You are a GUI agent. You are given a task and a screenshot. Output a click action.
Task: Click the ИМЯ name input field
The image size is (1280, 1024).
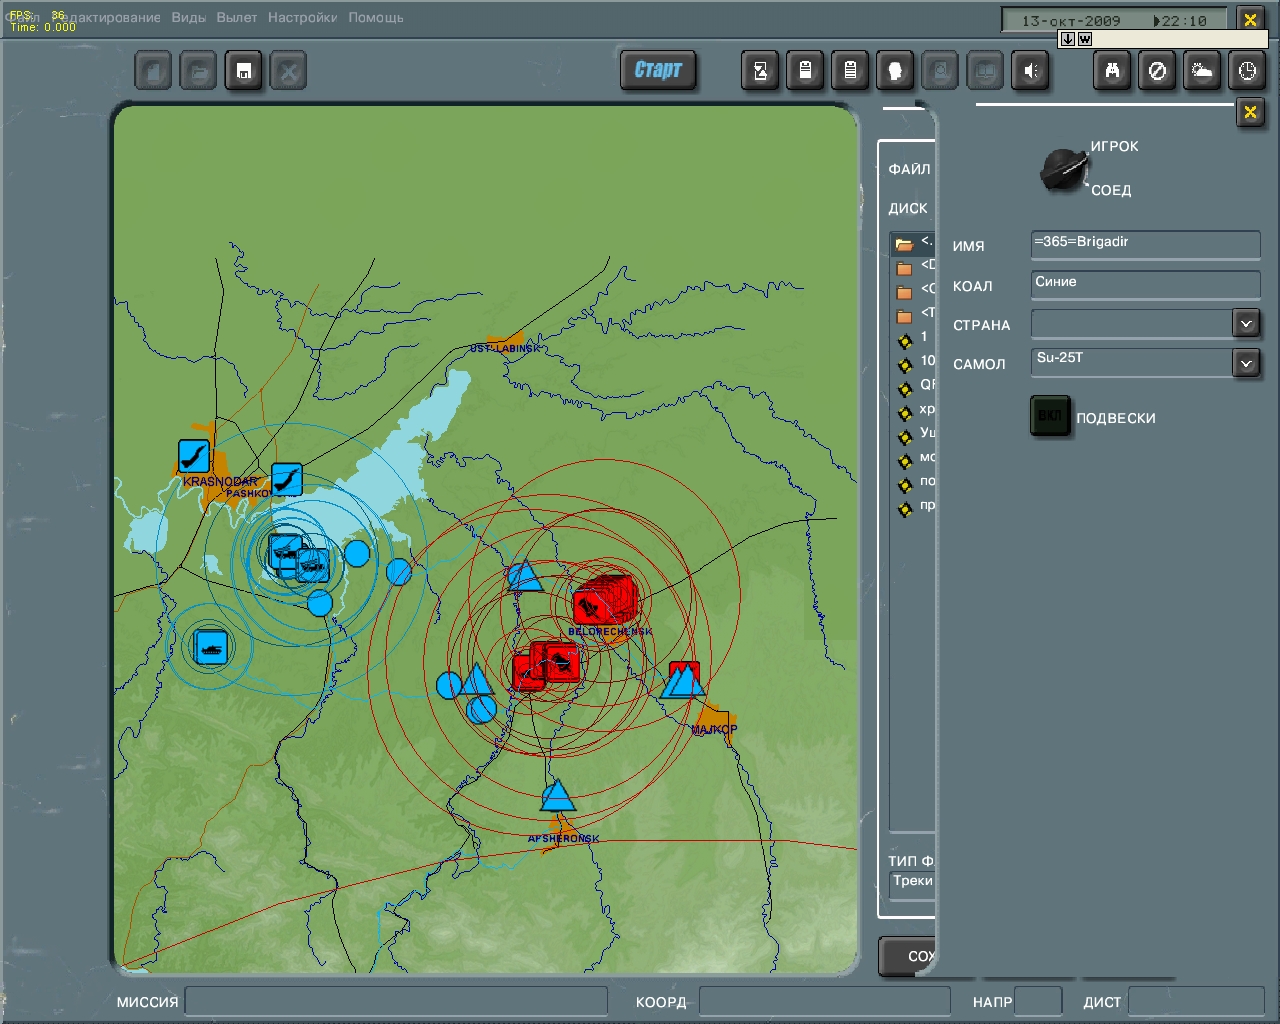(1145, 245)
